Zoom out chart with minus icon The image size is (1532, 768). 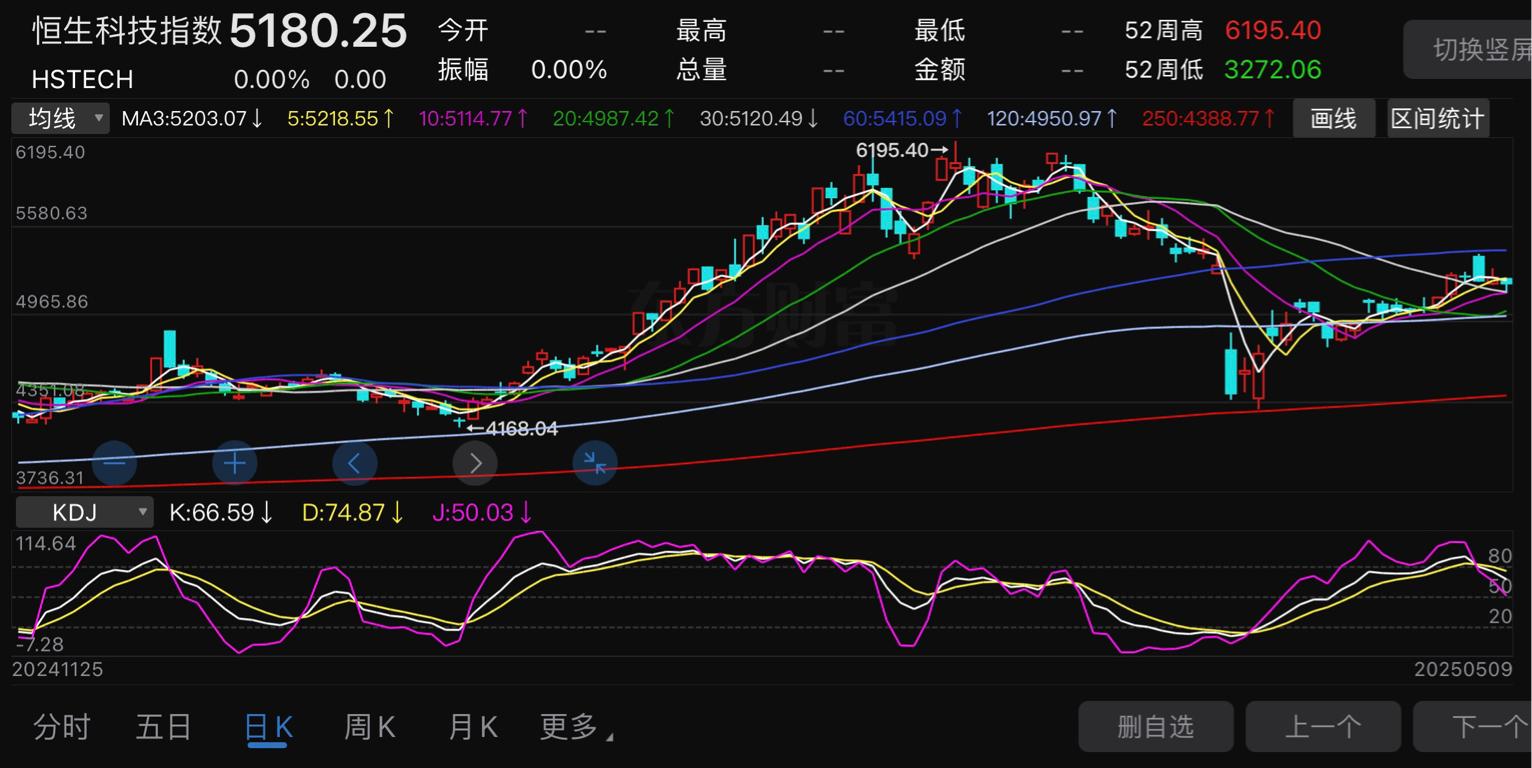tap(115, 463)
